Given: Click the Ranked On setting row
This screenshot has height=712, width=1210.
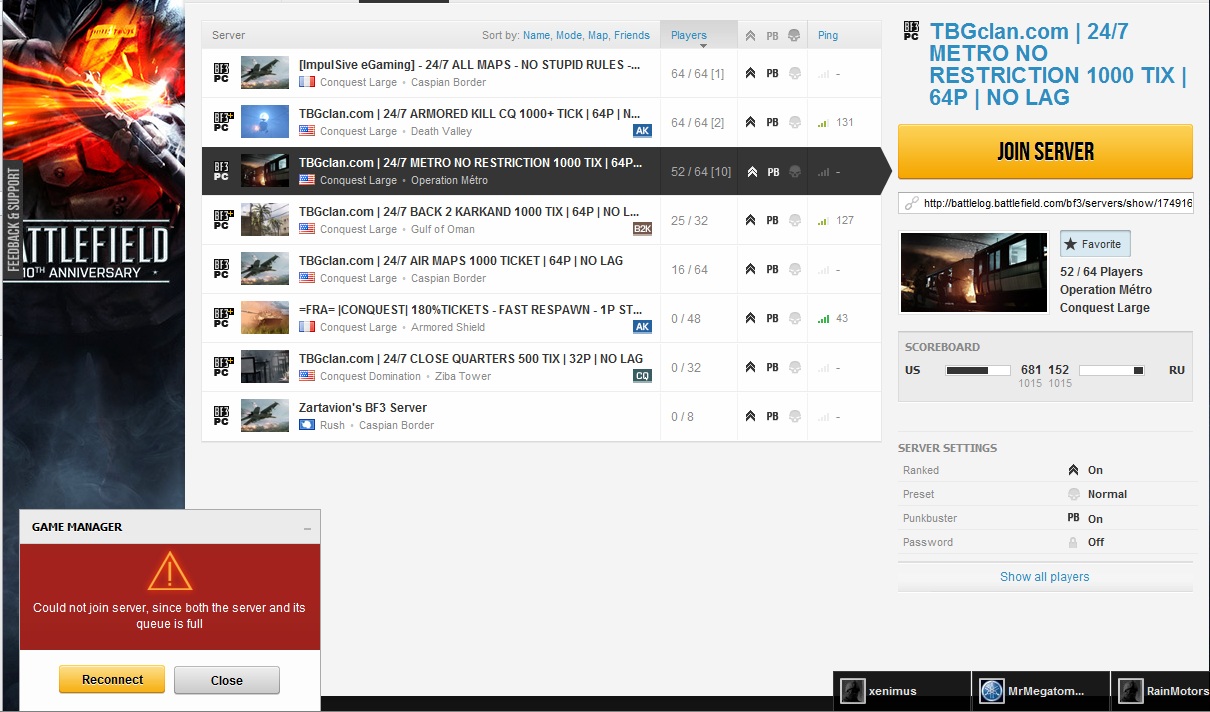Looking at the screenshot, I should (1045, 470).
